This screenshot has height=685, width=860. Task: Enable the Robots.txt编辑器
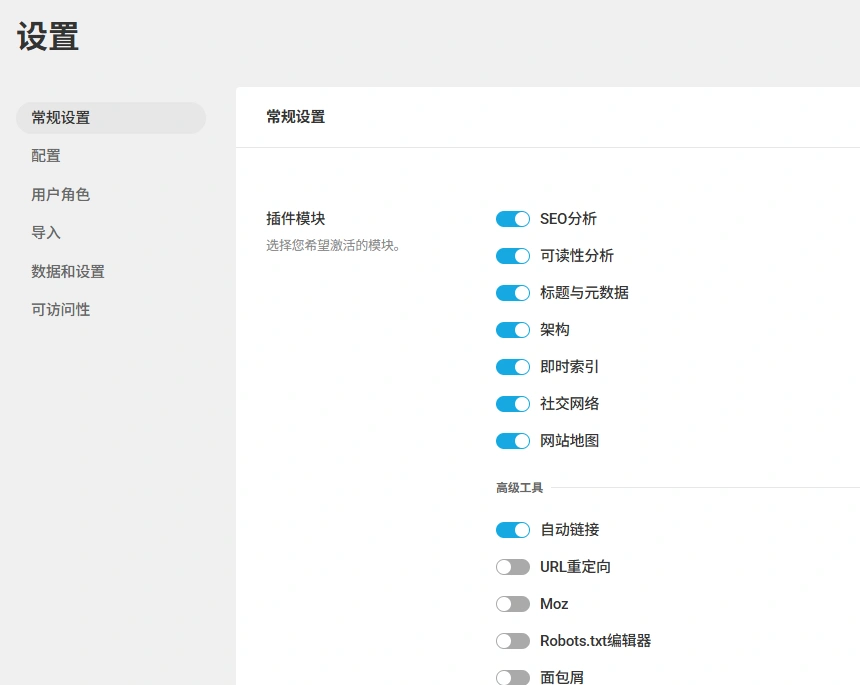(512, 640)
